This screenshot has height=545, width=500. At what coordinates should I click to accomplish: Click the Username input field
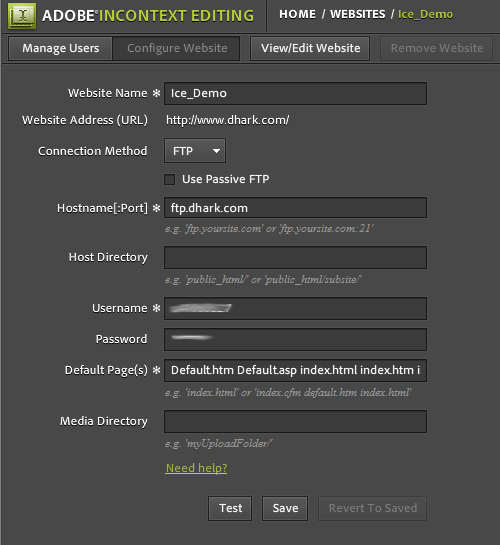coord(295,308)
